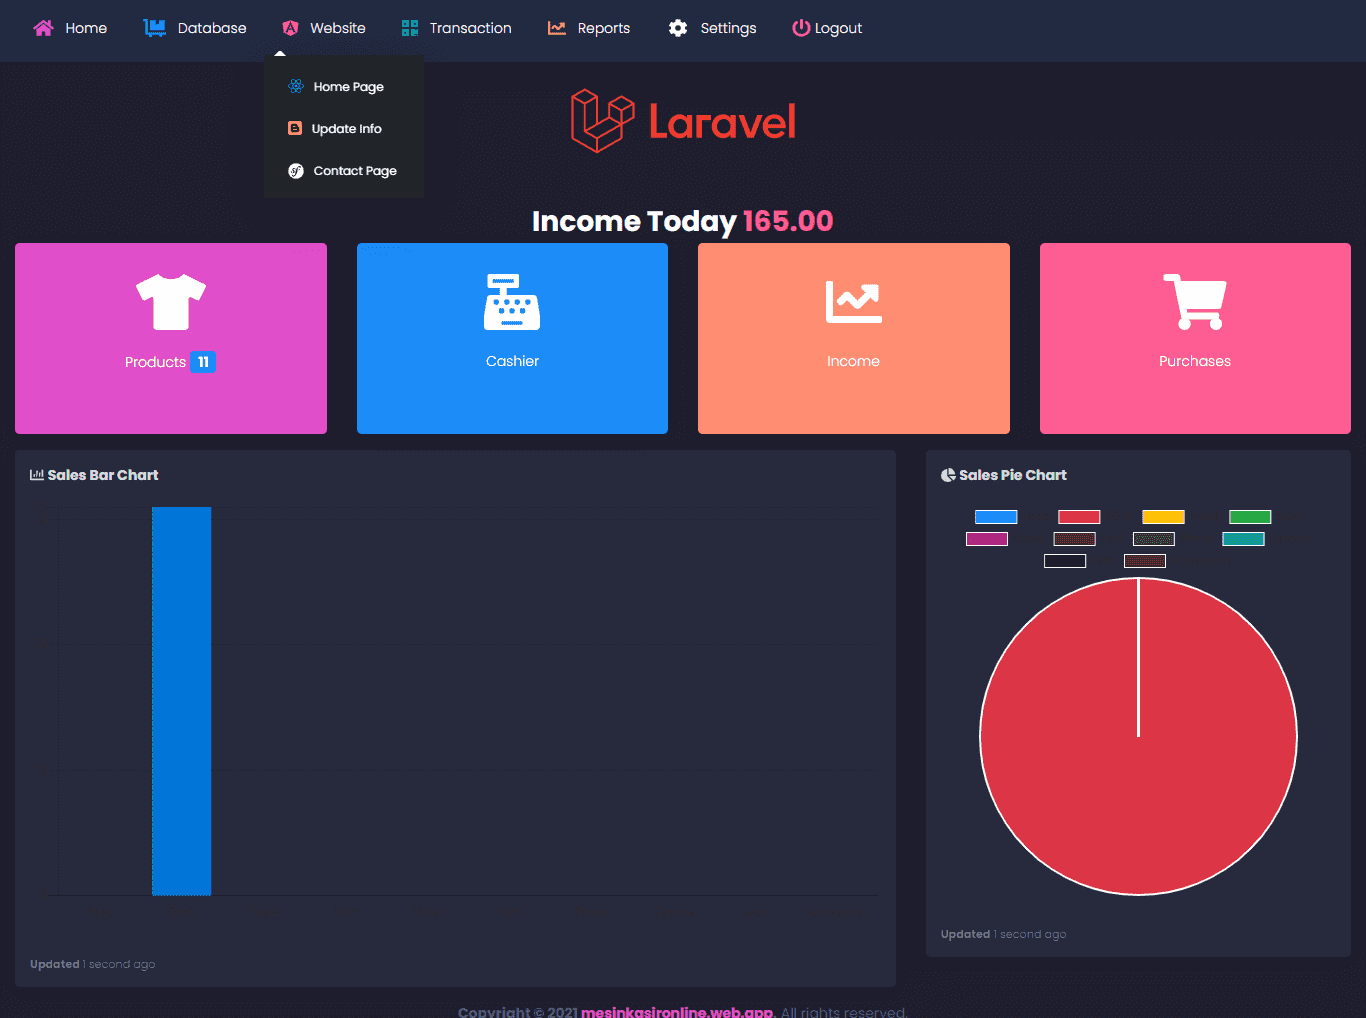Screen dimensions: 1366x1018
Task: Click the blue bar in Sales Bar Chart
Action: tap(182, 701)
